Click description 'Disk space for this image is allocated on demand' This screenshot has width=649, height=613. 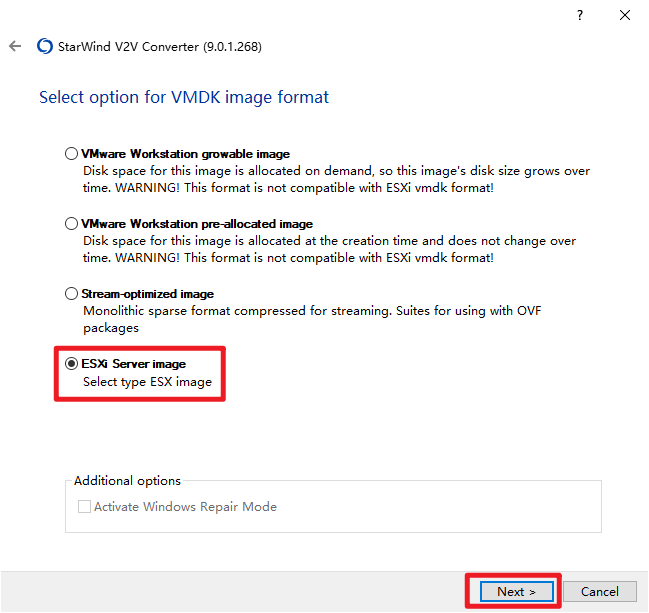tap(336, 179)
